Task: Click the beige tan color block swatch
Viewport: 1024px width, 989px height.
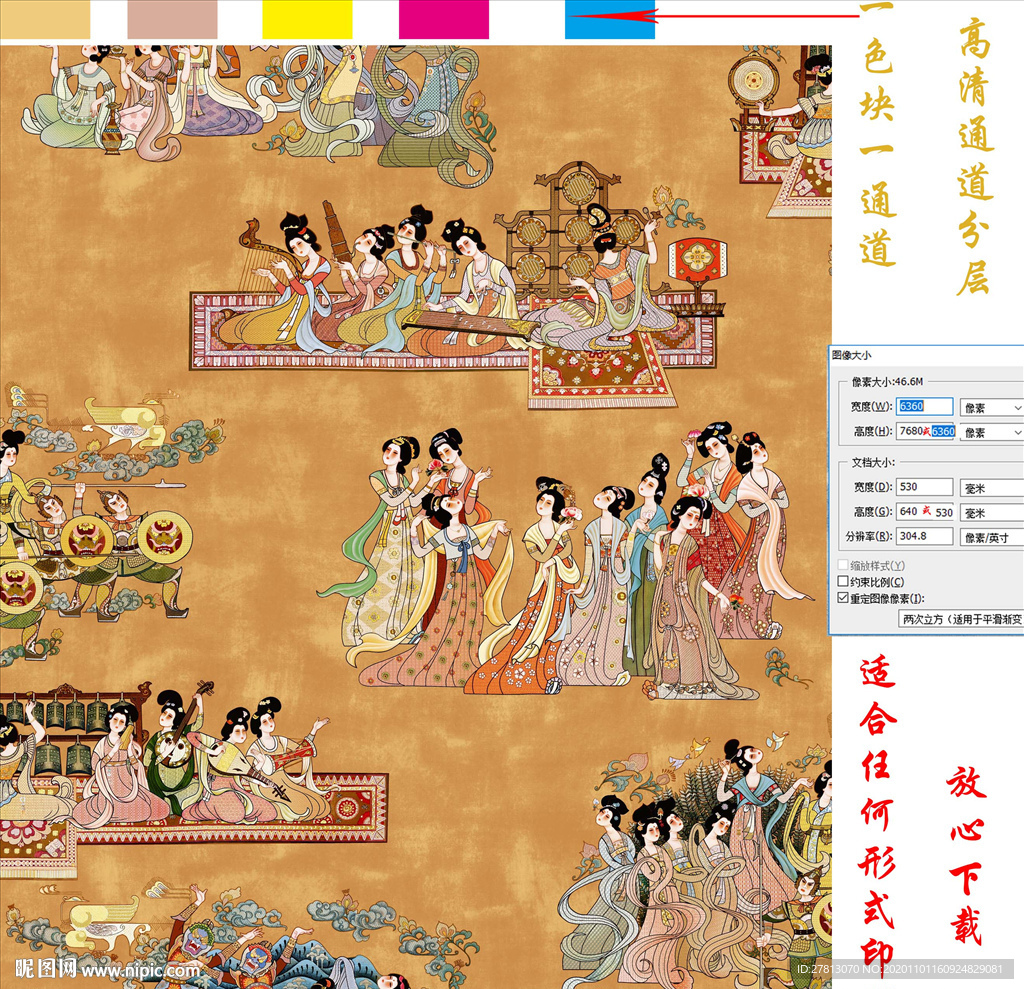Action: (x=45, y=20)
